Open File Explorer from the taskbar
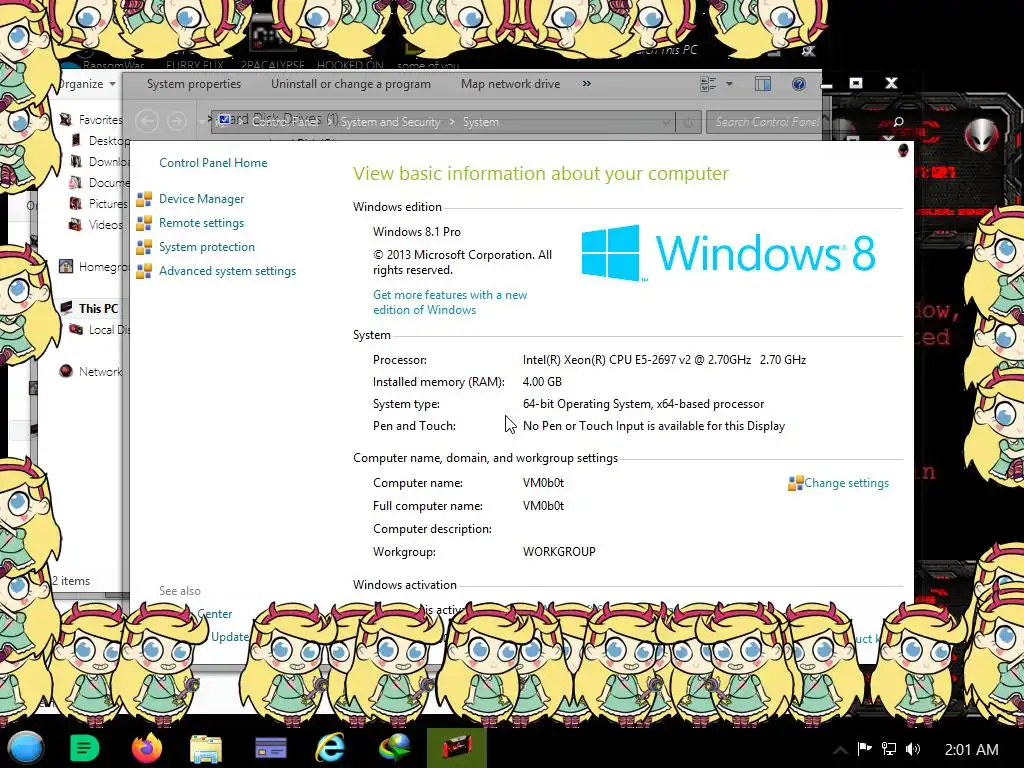Image resolution: width=1024 pixels, height=768 pixels. (x=206, y=749)
